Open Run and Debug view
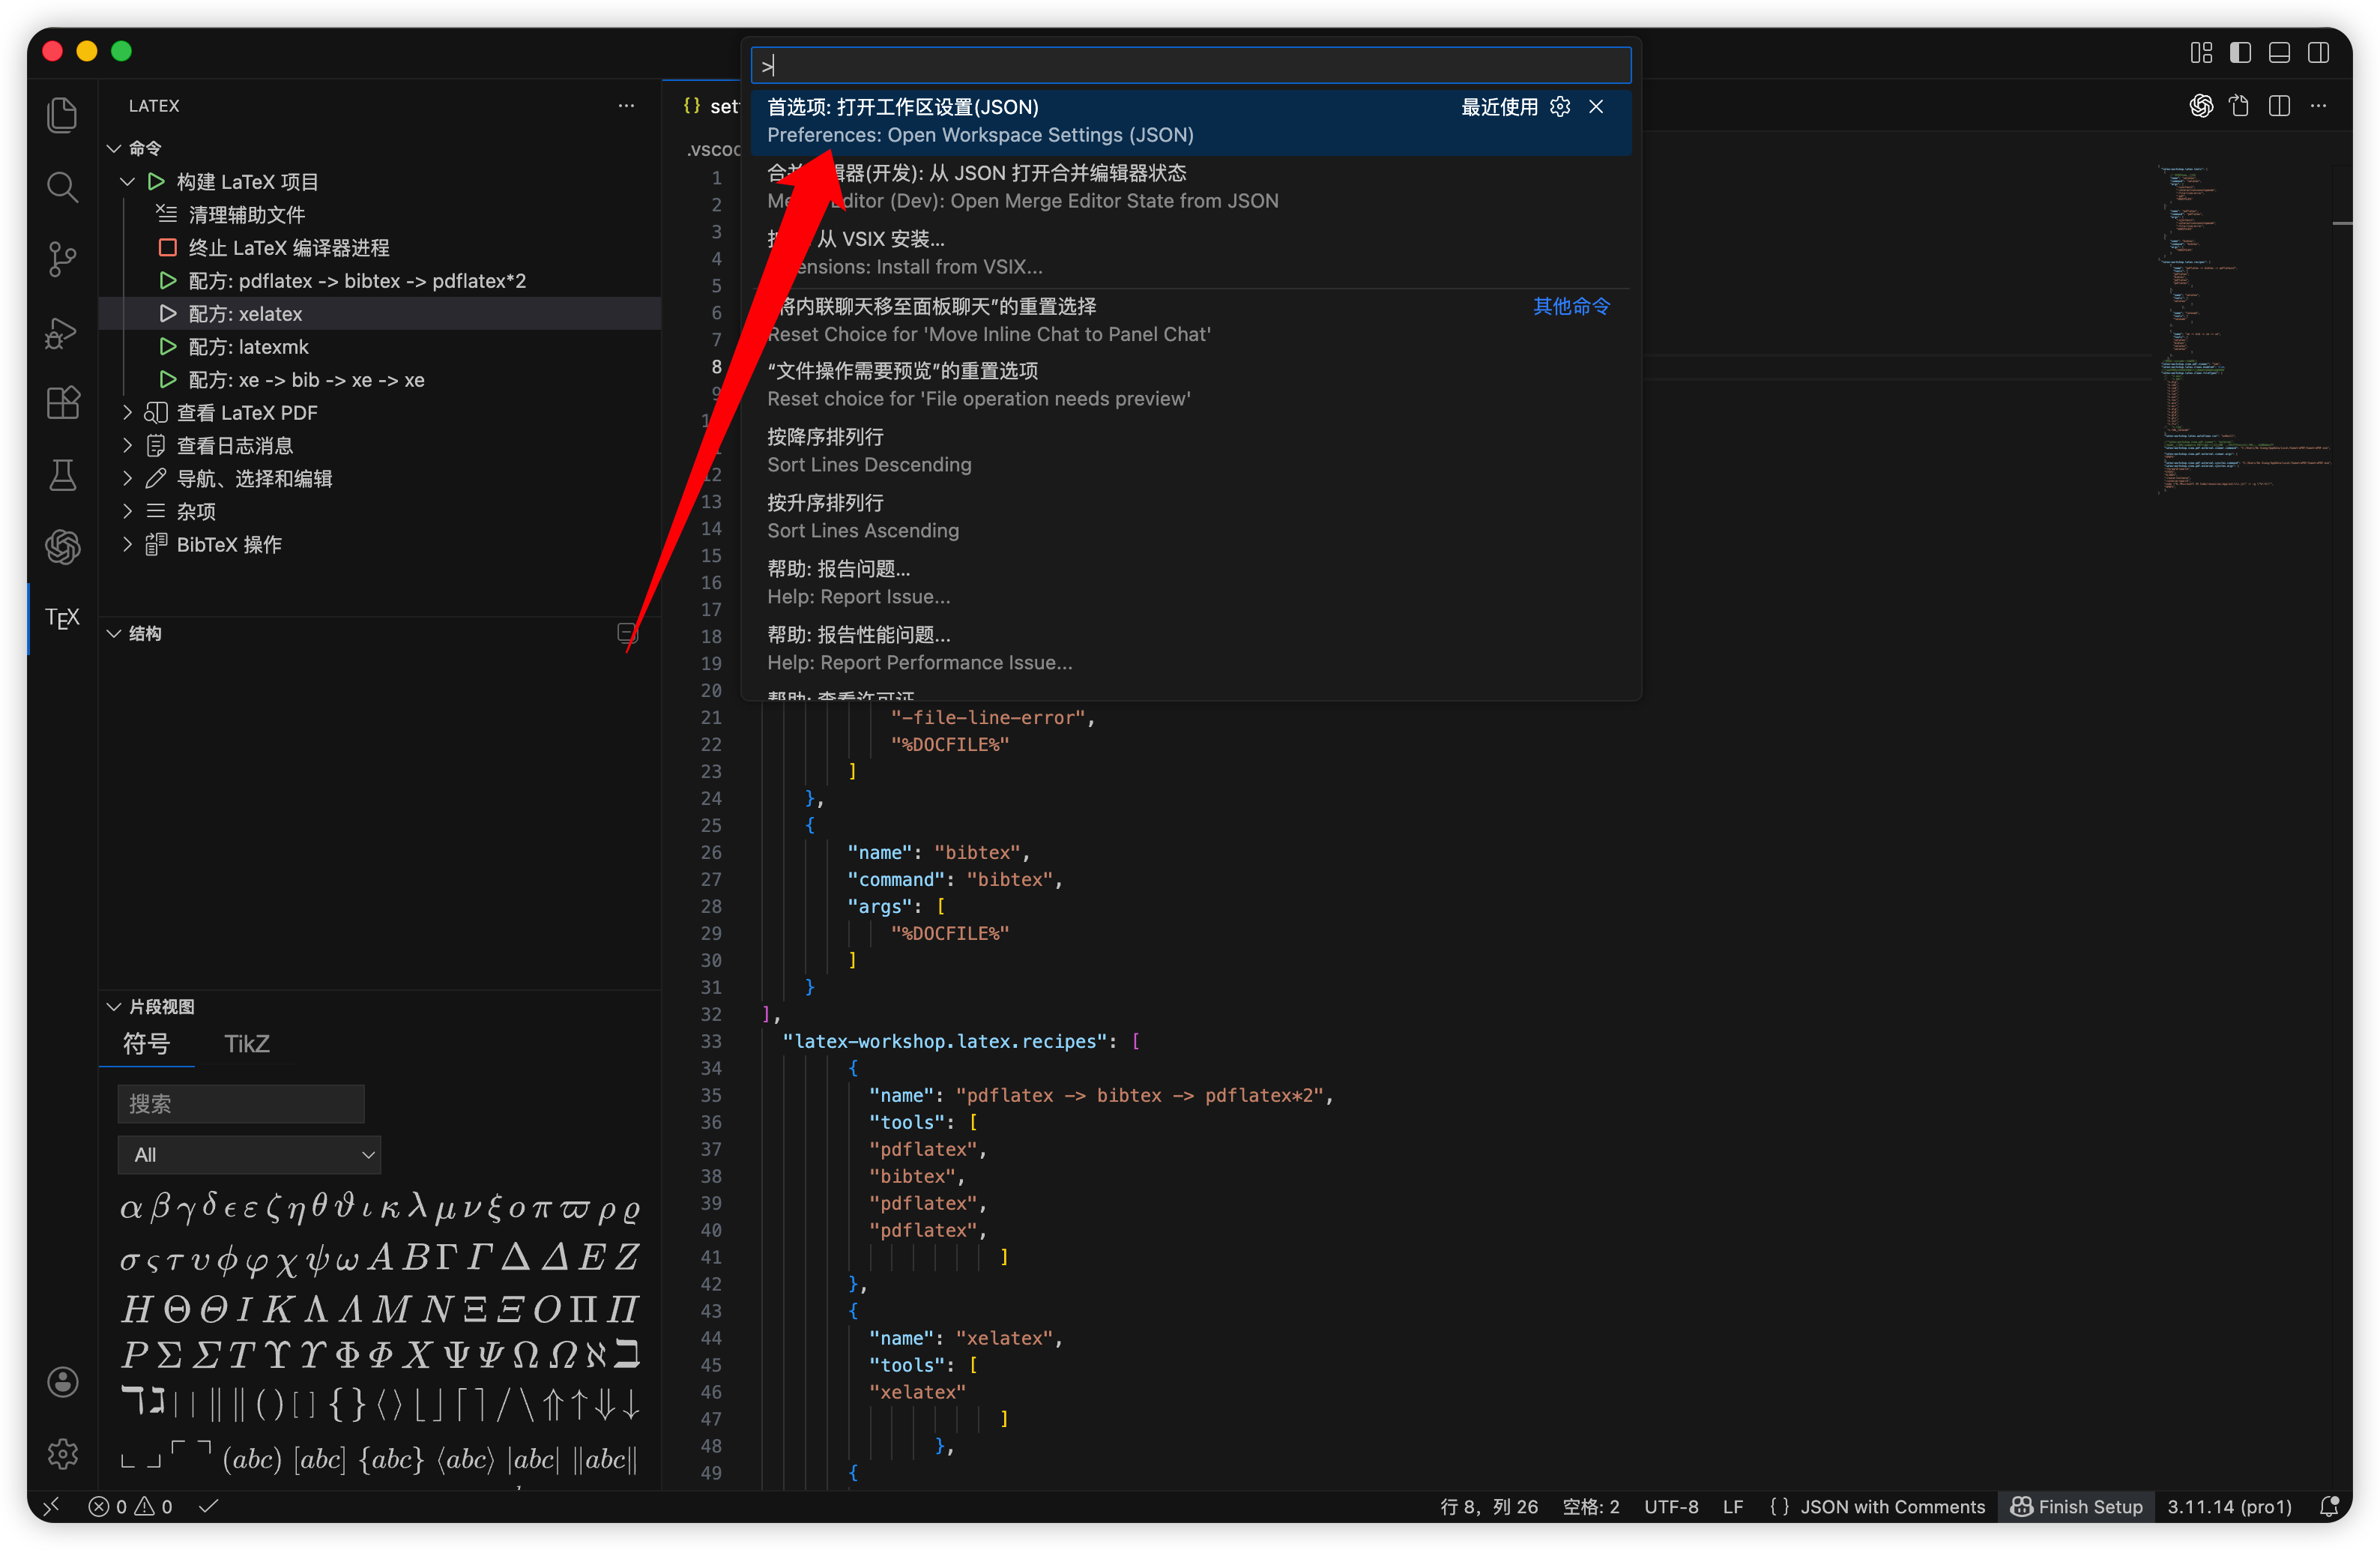Screen dimensions: 2380x1550 coord(62,332)
